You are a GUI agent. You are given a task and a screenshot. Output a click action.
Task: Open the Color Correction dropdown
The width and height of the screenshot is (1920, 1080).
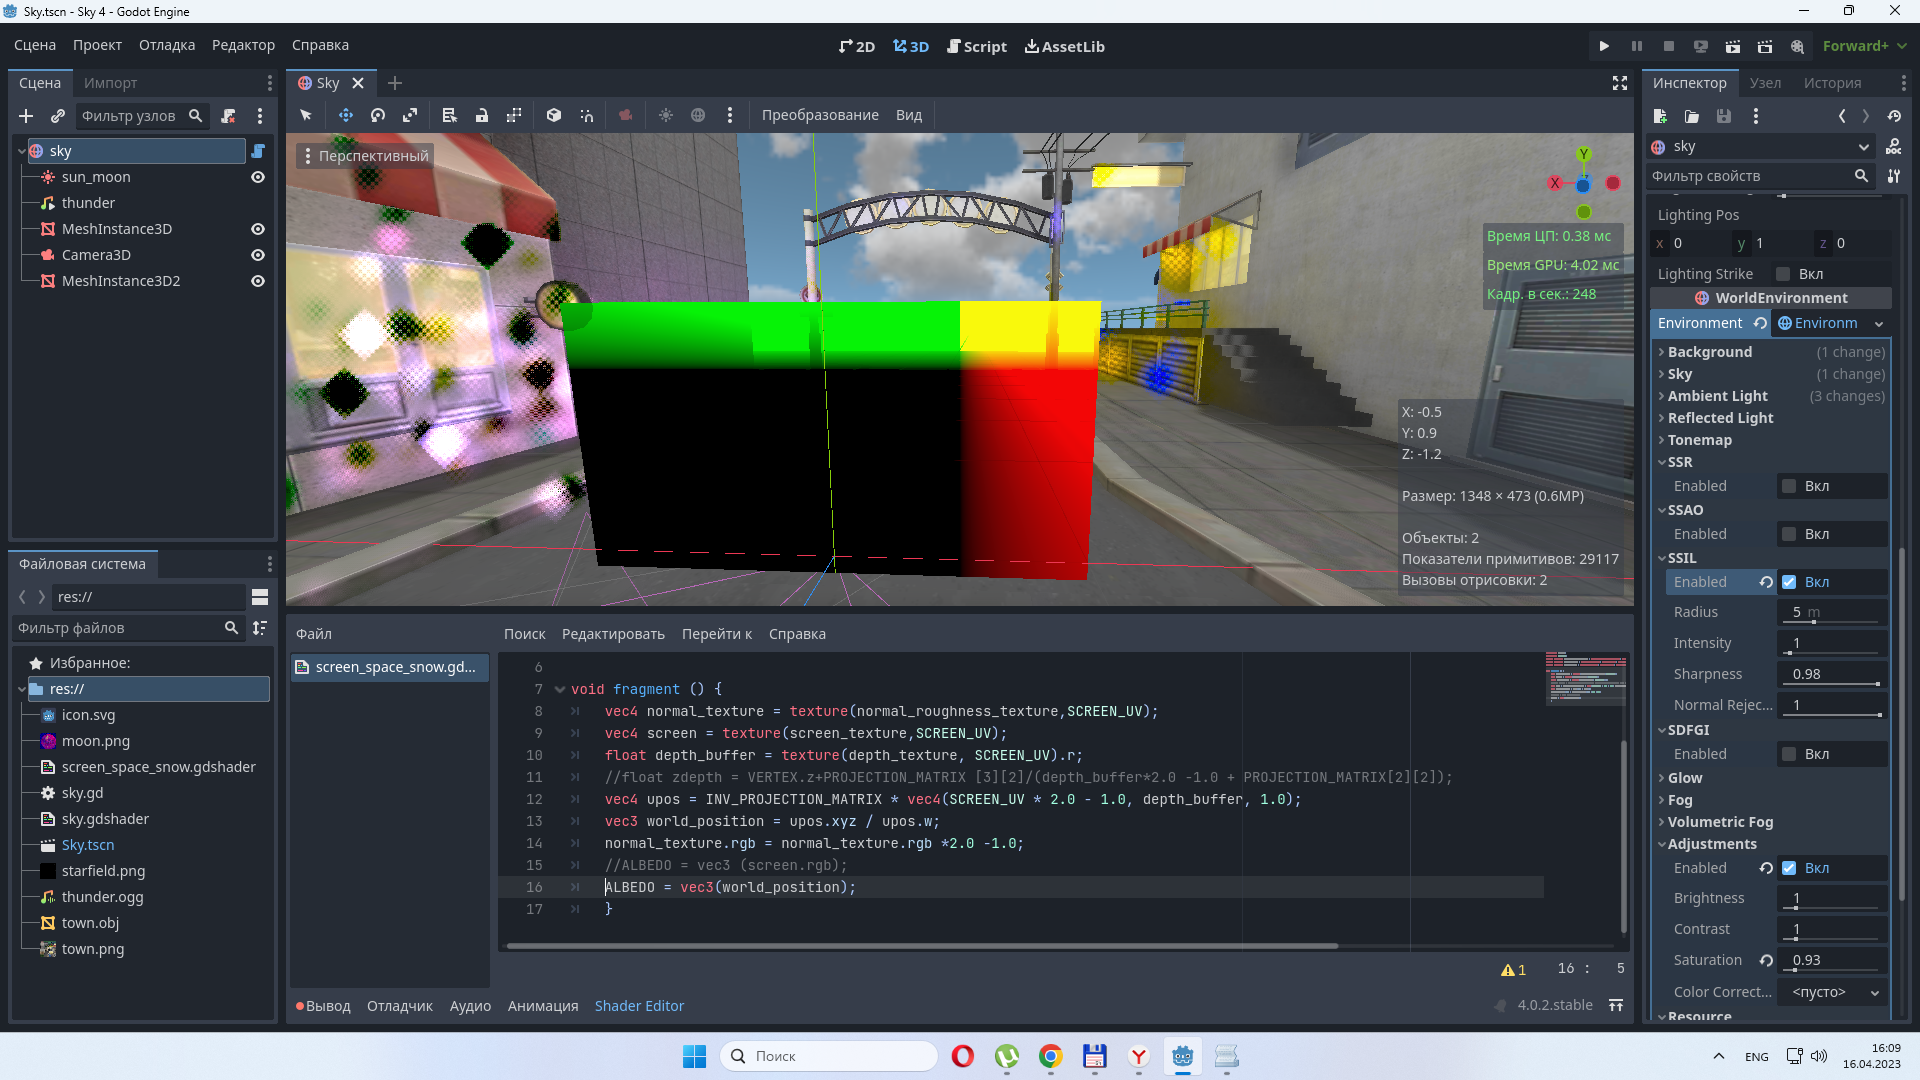point(1832,992)
